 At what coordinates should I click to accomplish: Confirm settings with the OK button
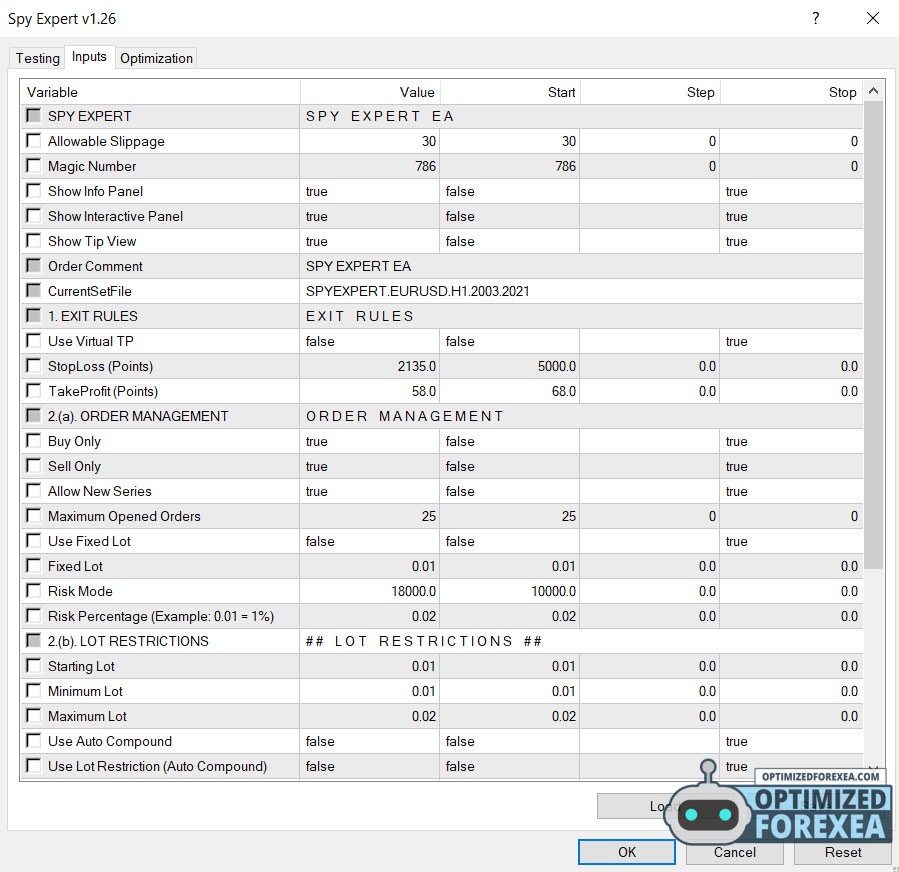tap(627, 852)
